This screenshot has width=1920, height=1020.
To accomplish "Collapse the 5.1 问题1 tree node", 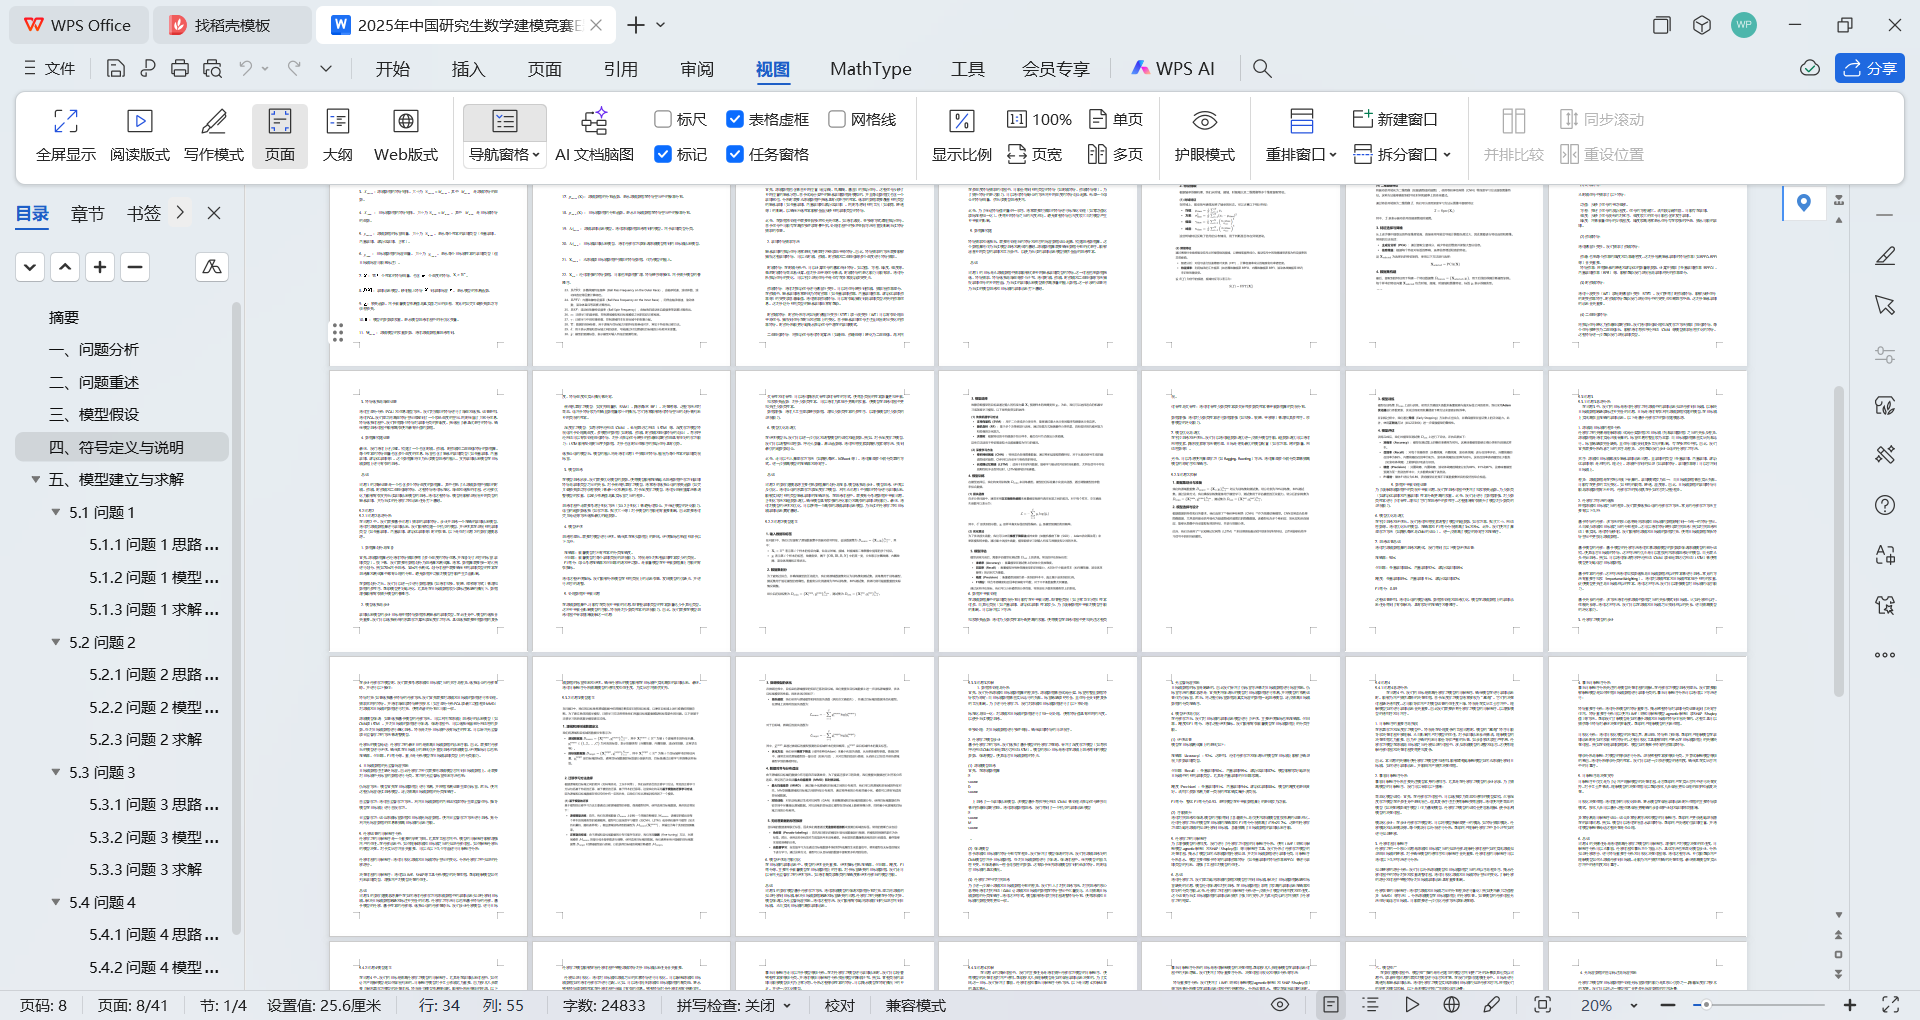I will click(56, 512).
